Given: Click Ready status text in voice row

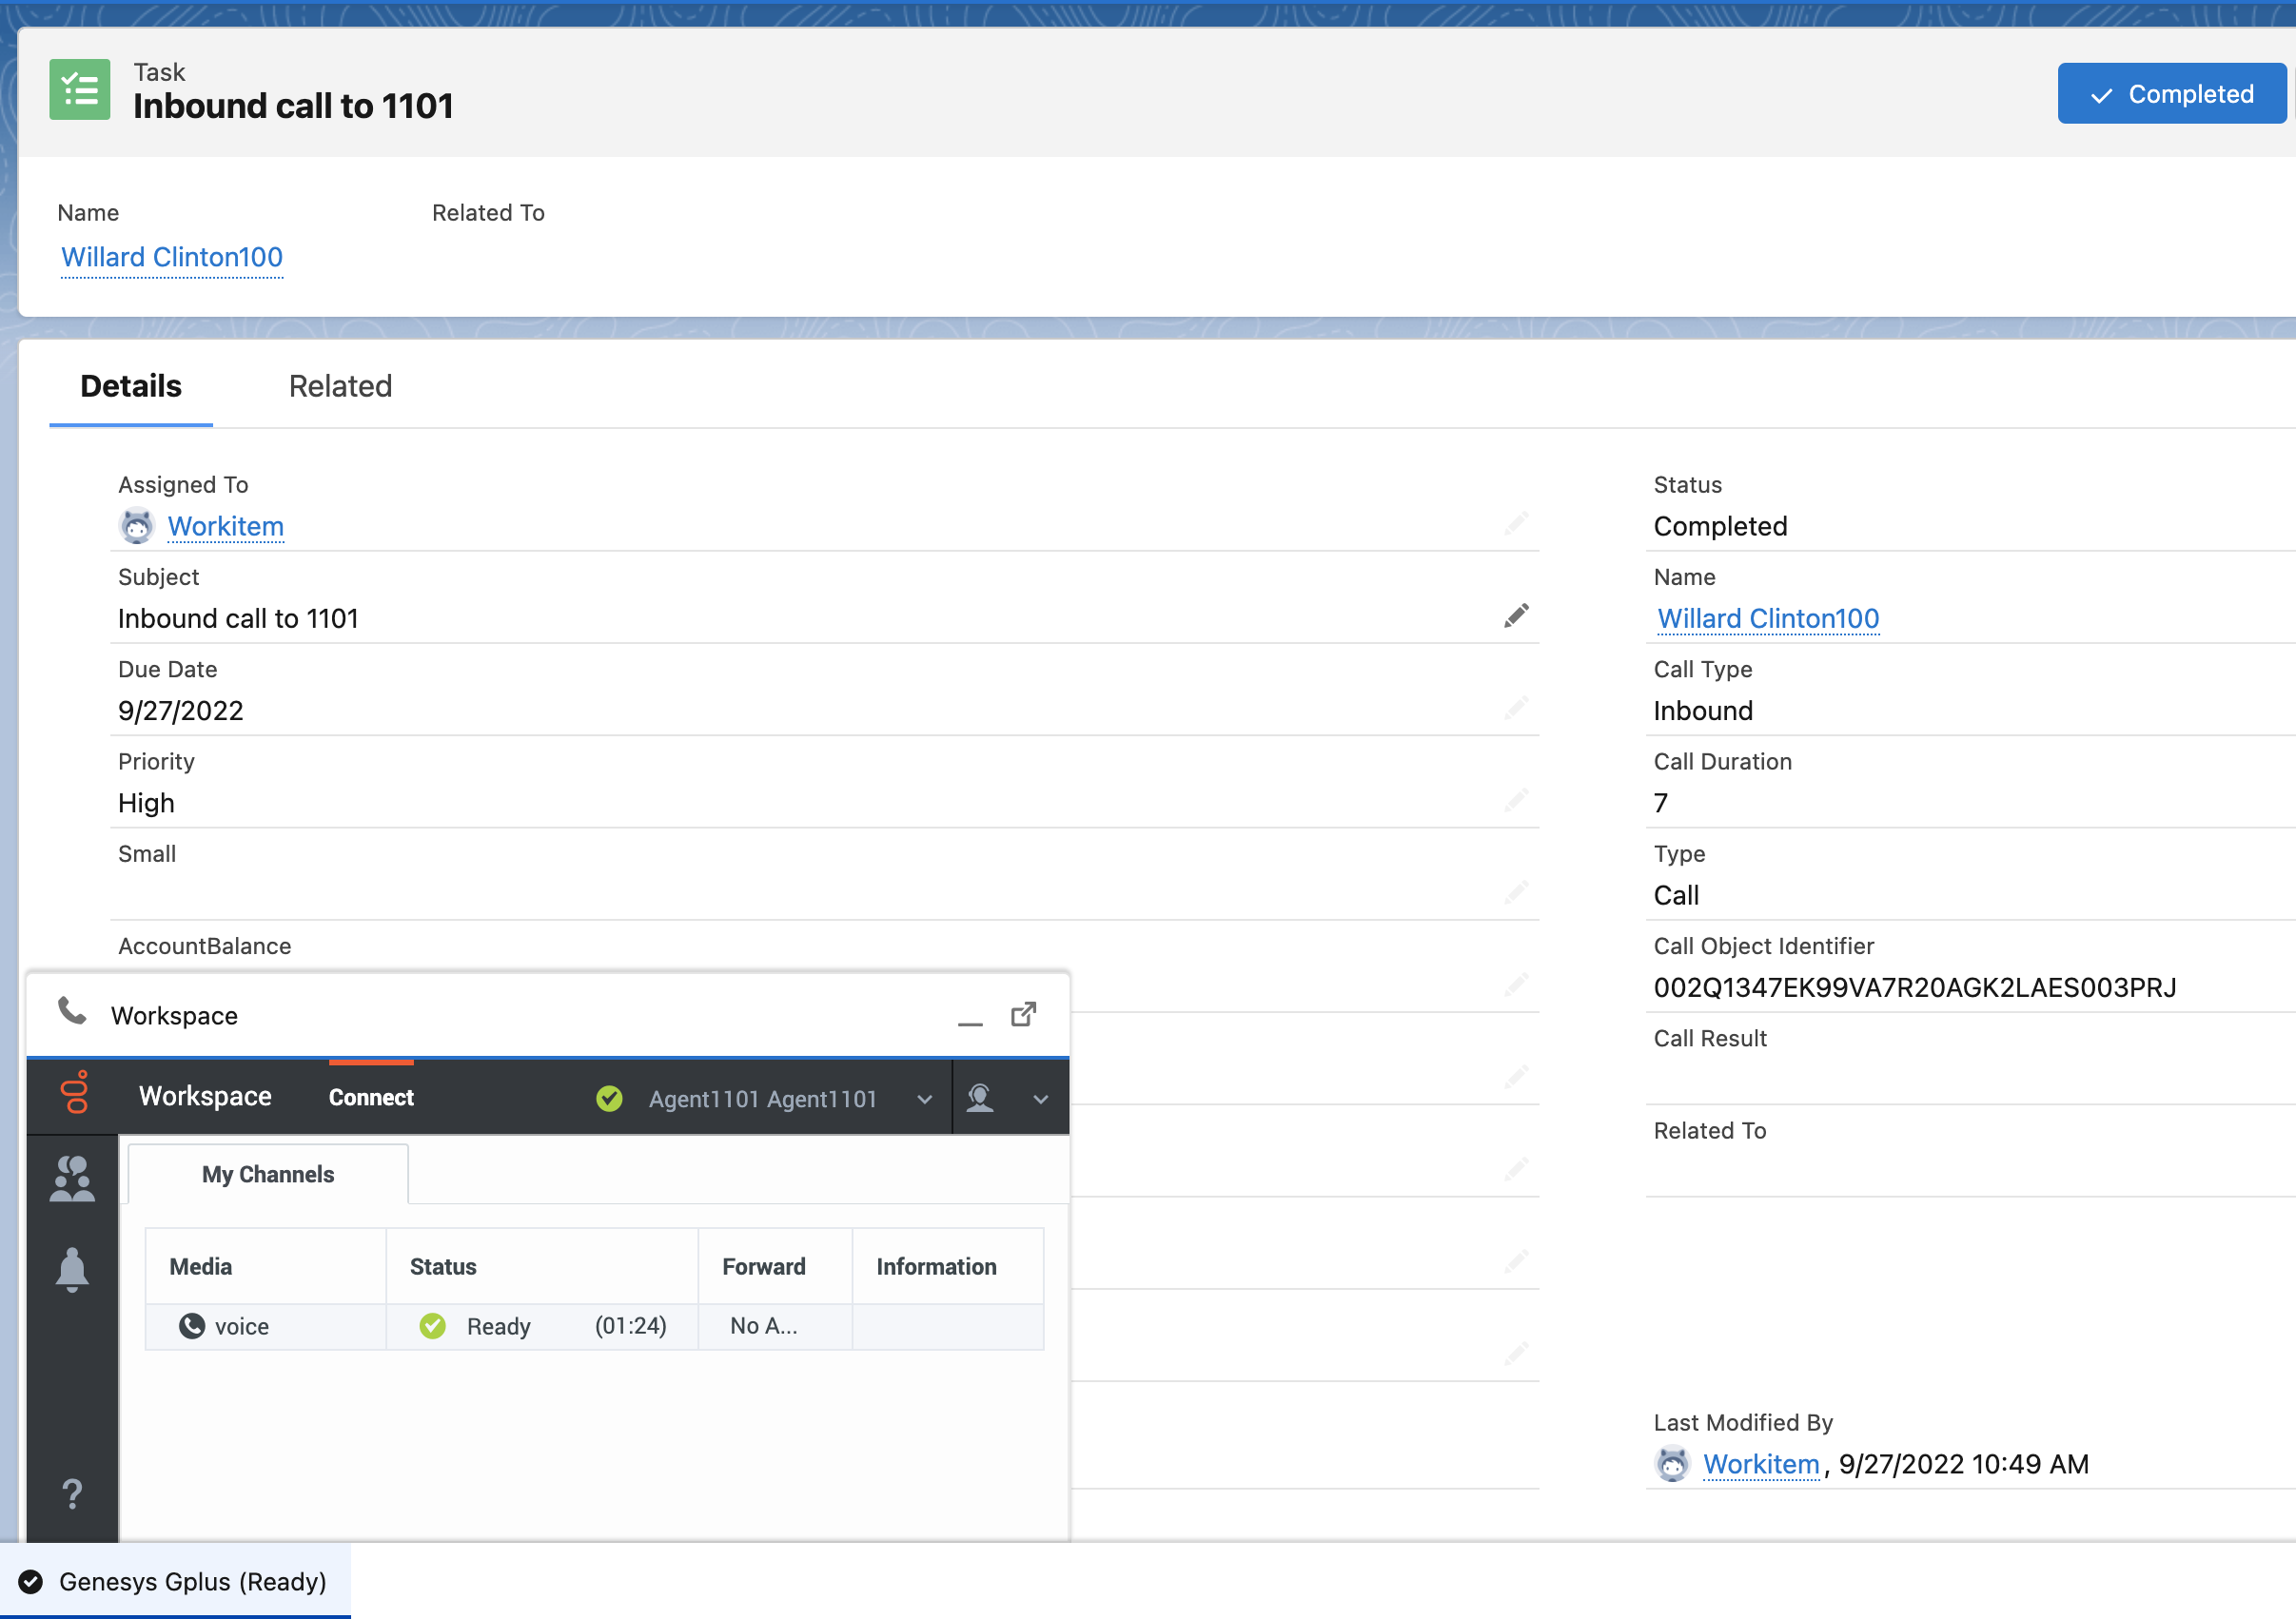Looking at the screenshot, I should point(498,1326).
